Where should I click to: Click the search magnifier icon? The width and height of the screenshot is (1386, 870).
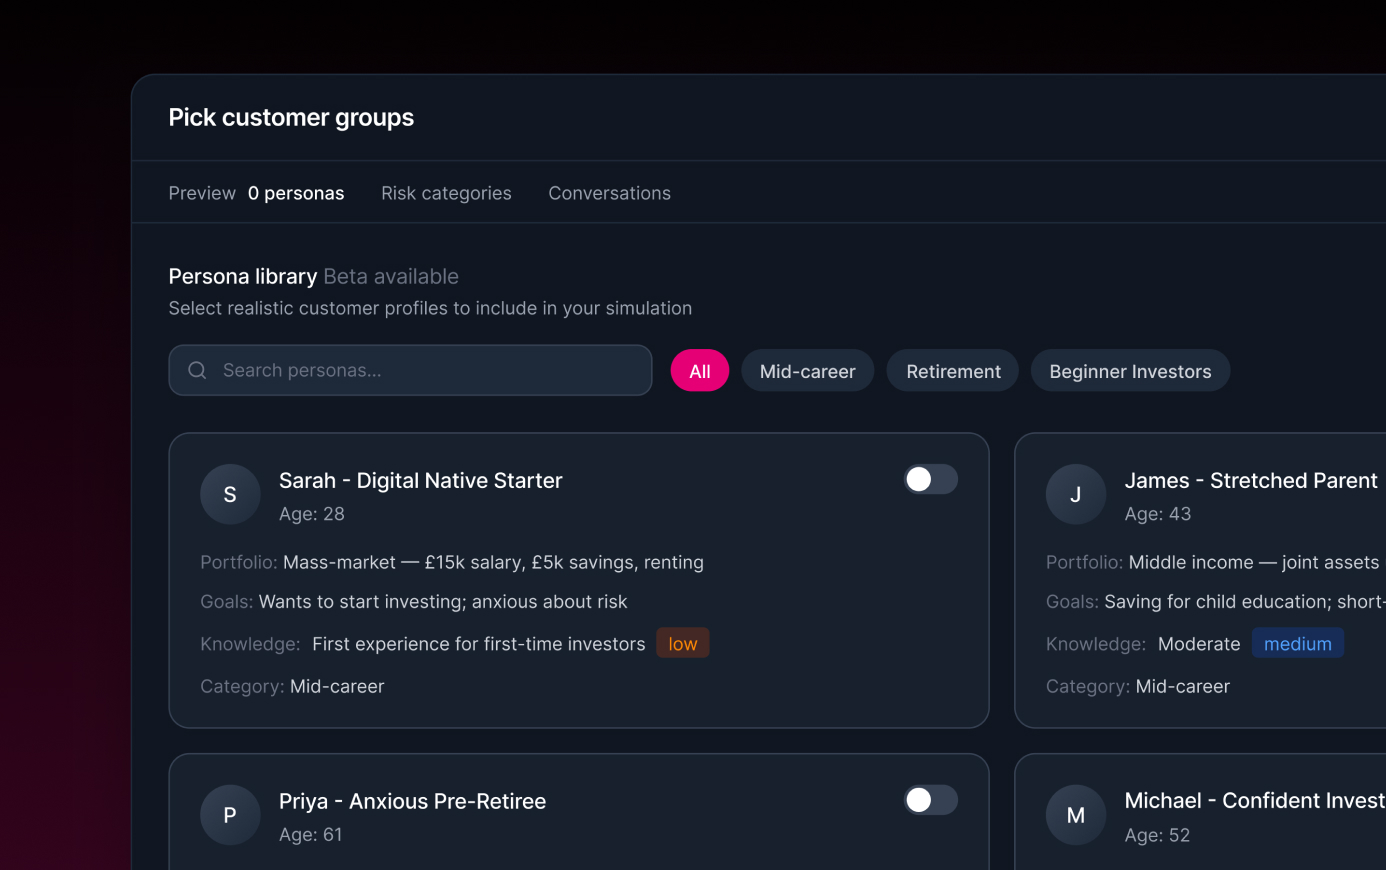(x=197, y=370)
